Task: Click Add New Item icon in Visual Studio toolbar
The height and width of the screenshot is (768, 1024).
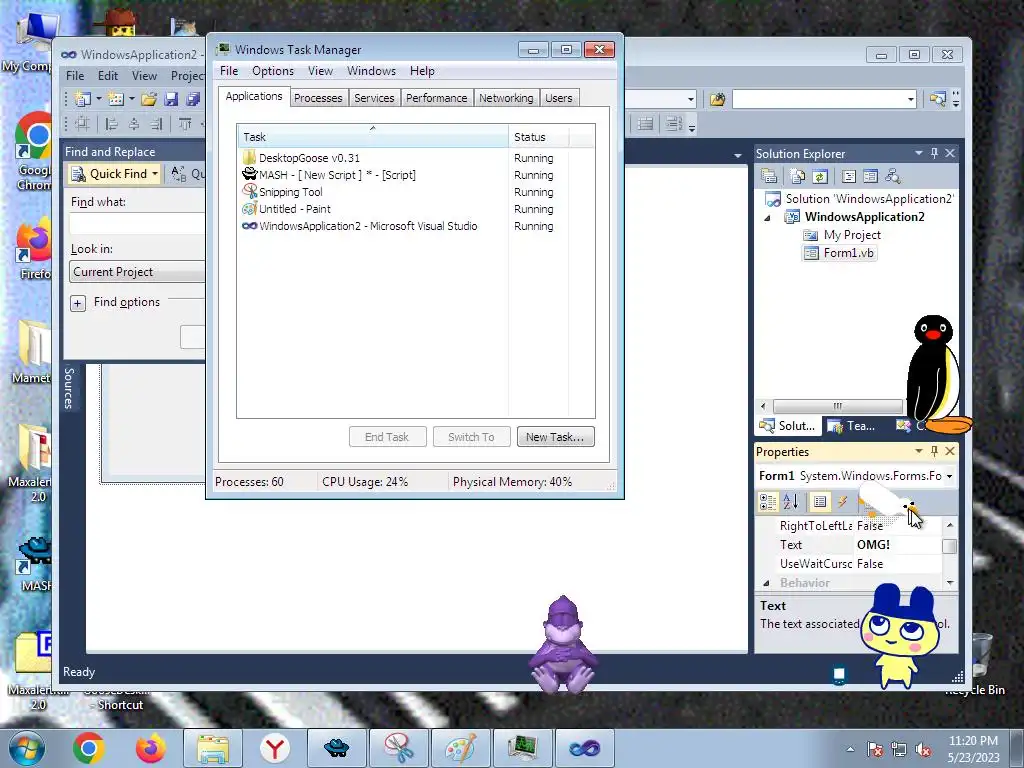Action: [116, 99]
